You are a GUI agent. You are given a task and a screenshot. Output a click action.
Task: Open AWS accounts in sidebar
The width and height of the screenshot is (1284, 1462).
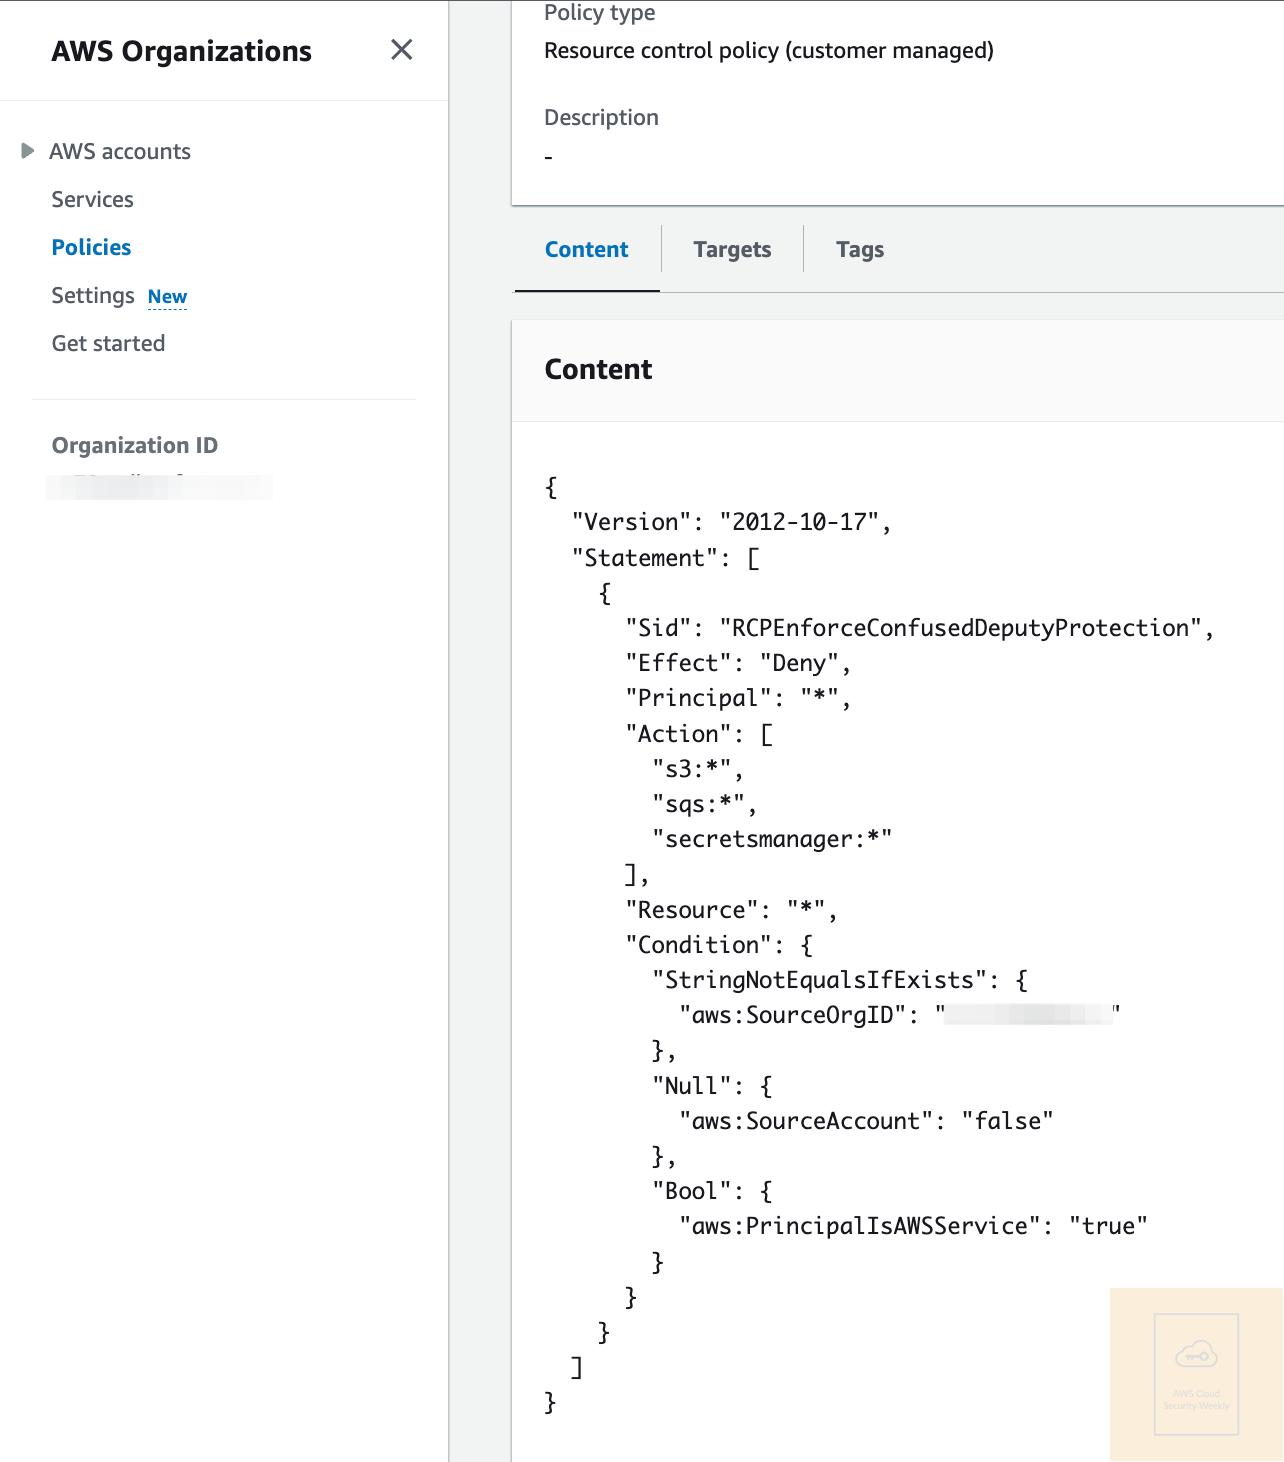(x=120, y=151)
